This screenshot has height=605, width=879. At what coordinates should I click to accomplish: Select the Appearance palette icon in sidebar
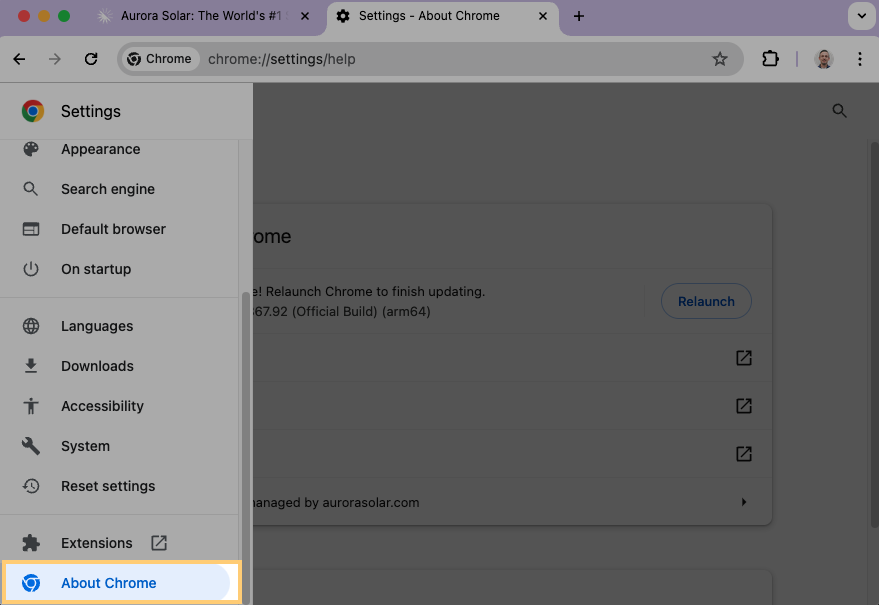pyautogui.click(x=31, y=148)
